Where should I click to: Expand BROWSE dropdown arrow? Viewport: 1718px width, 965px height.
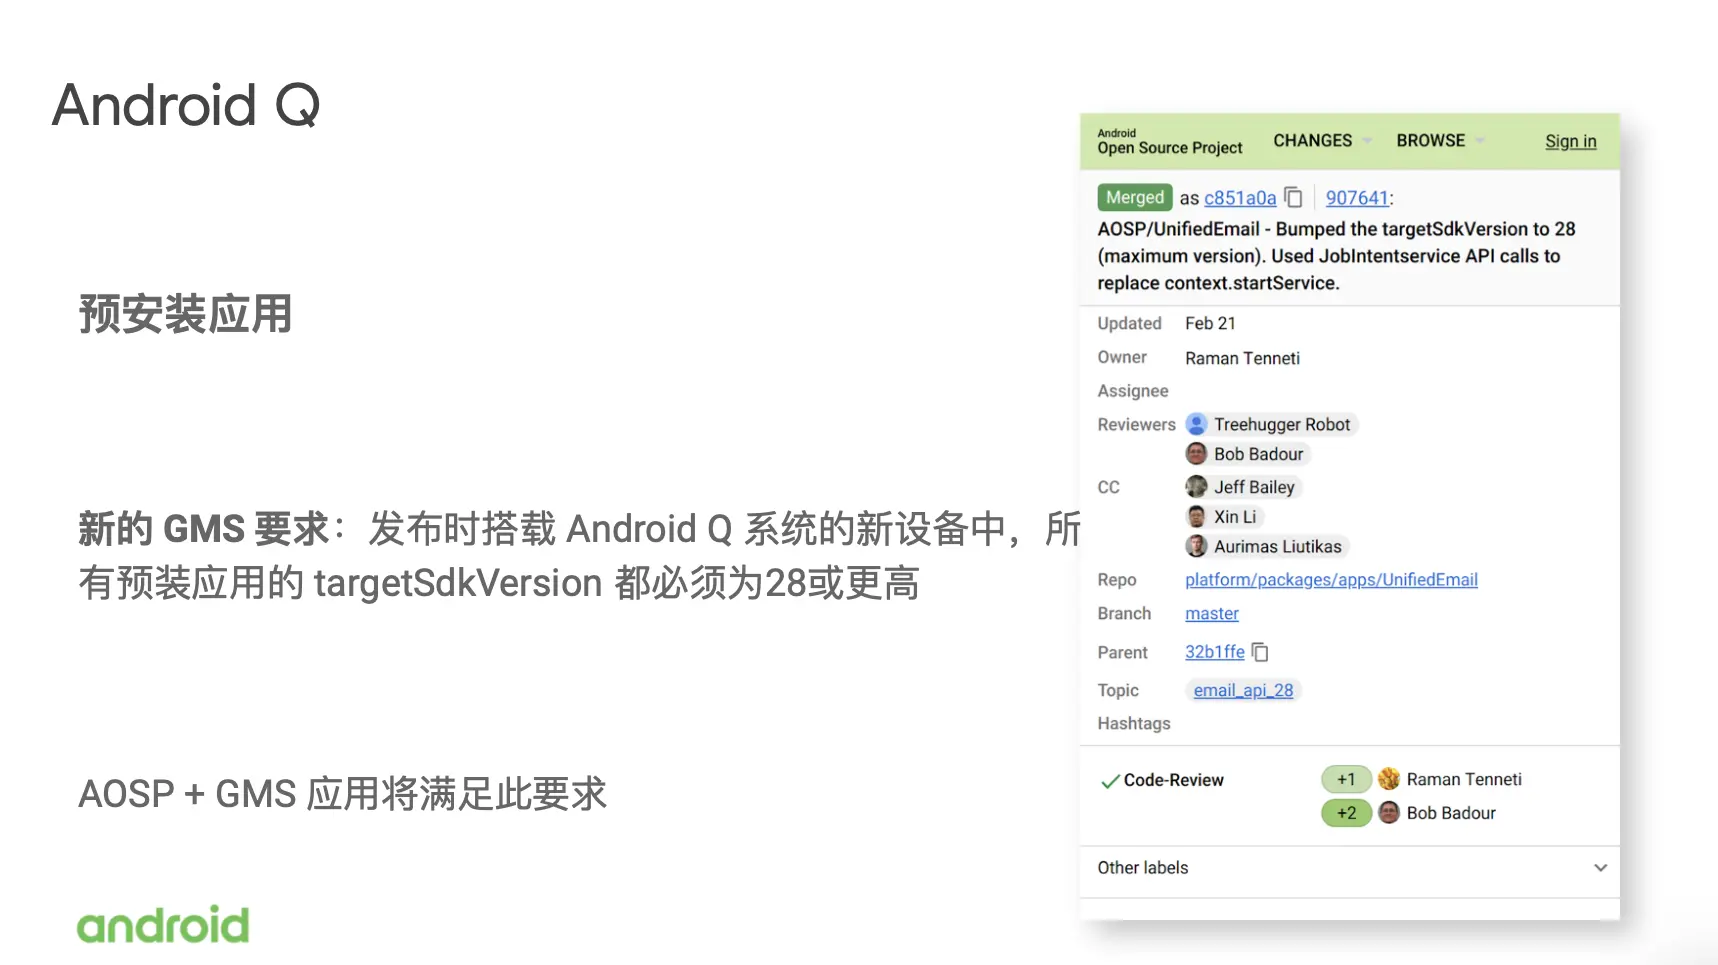click(1480, 141)
